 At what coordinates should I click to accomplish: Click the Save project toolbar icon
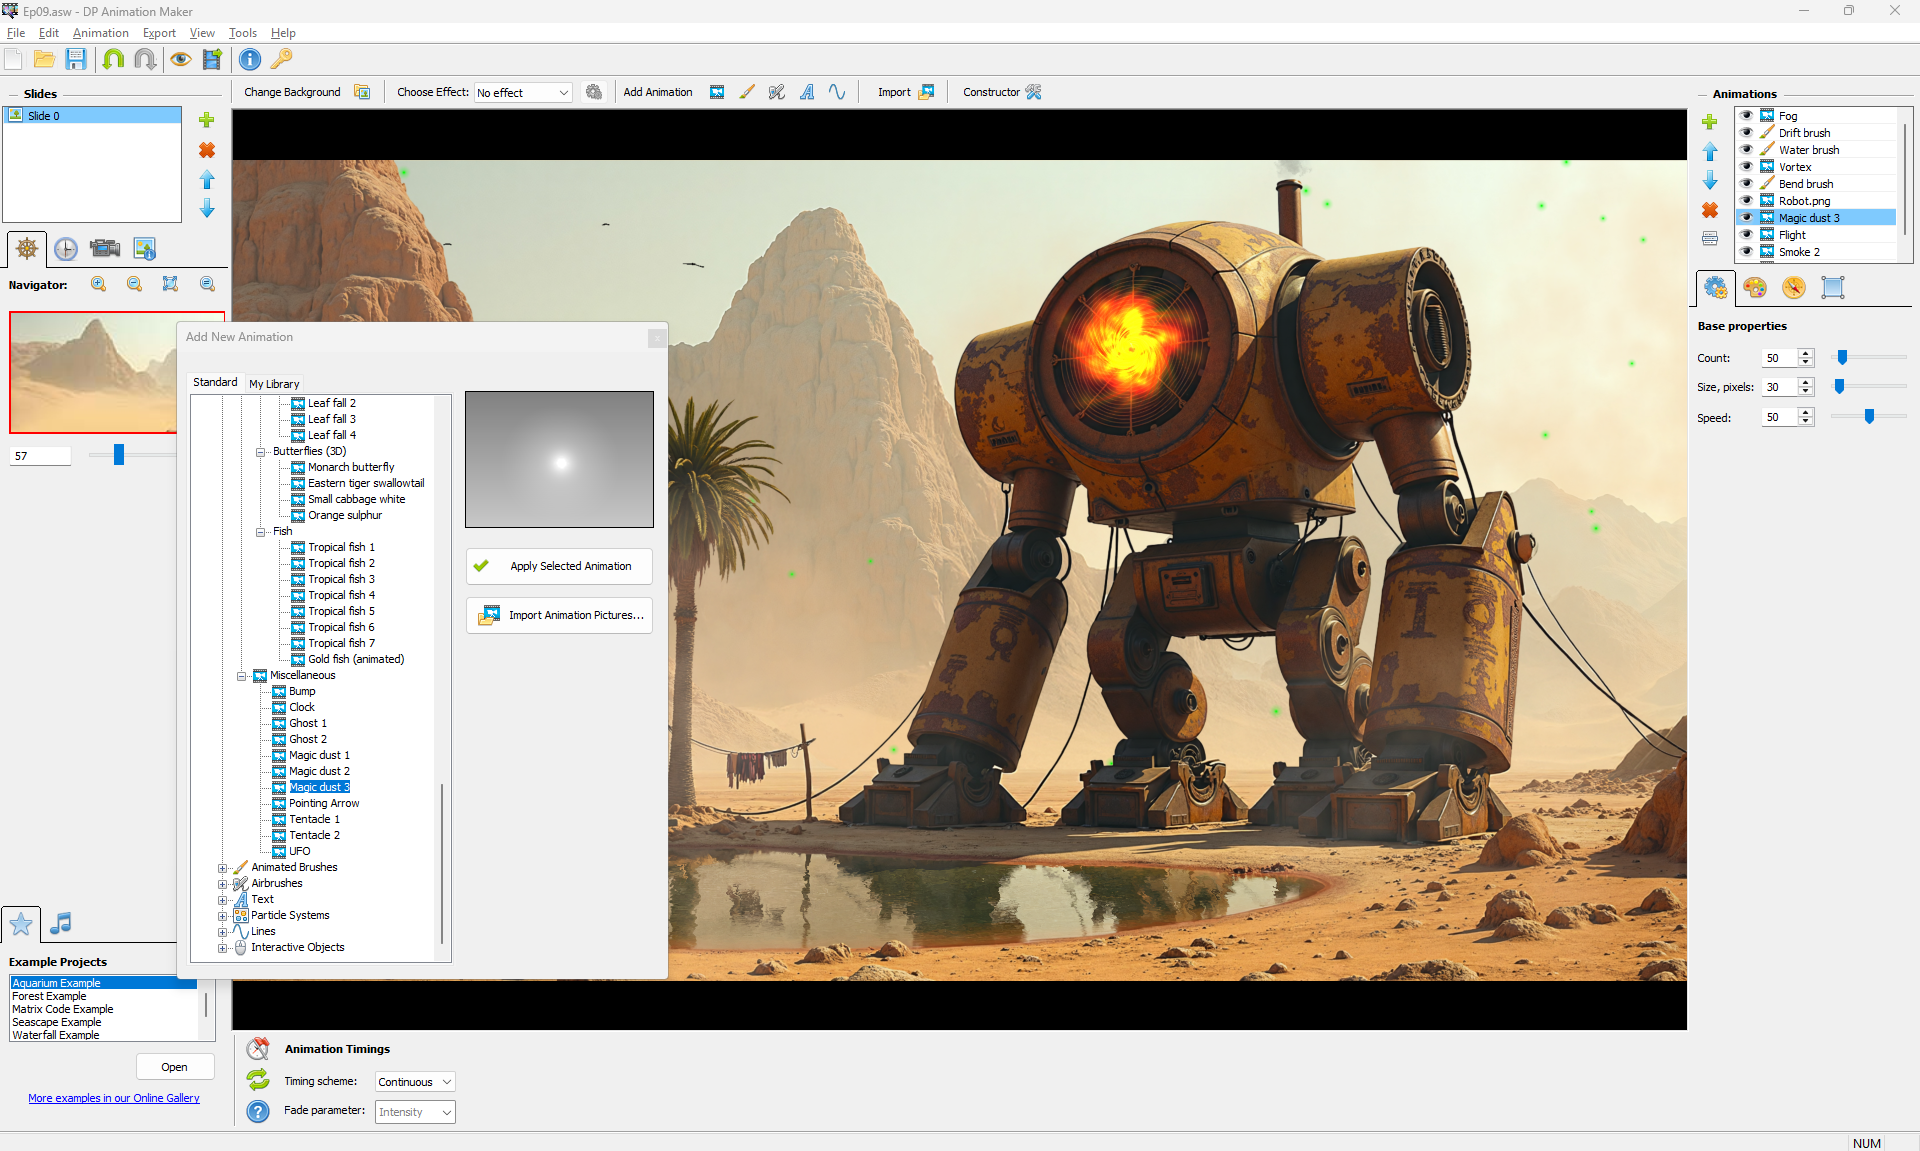tap(76, 59)
